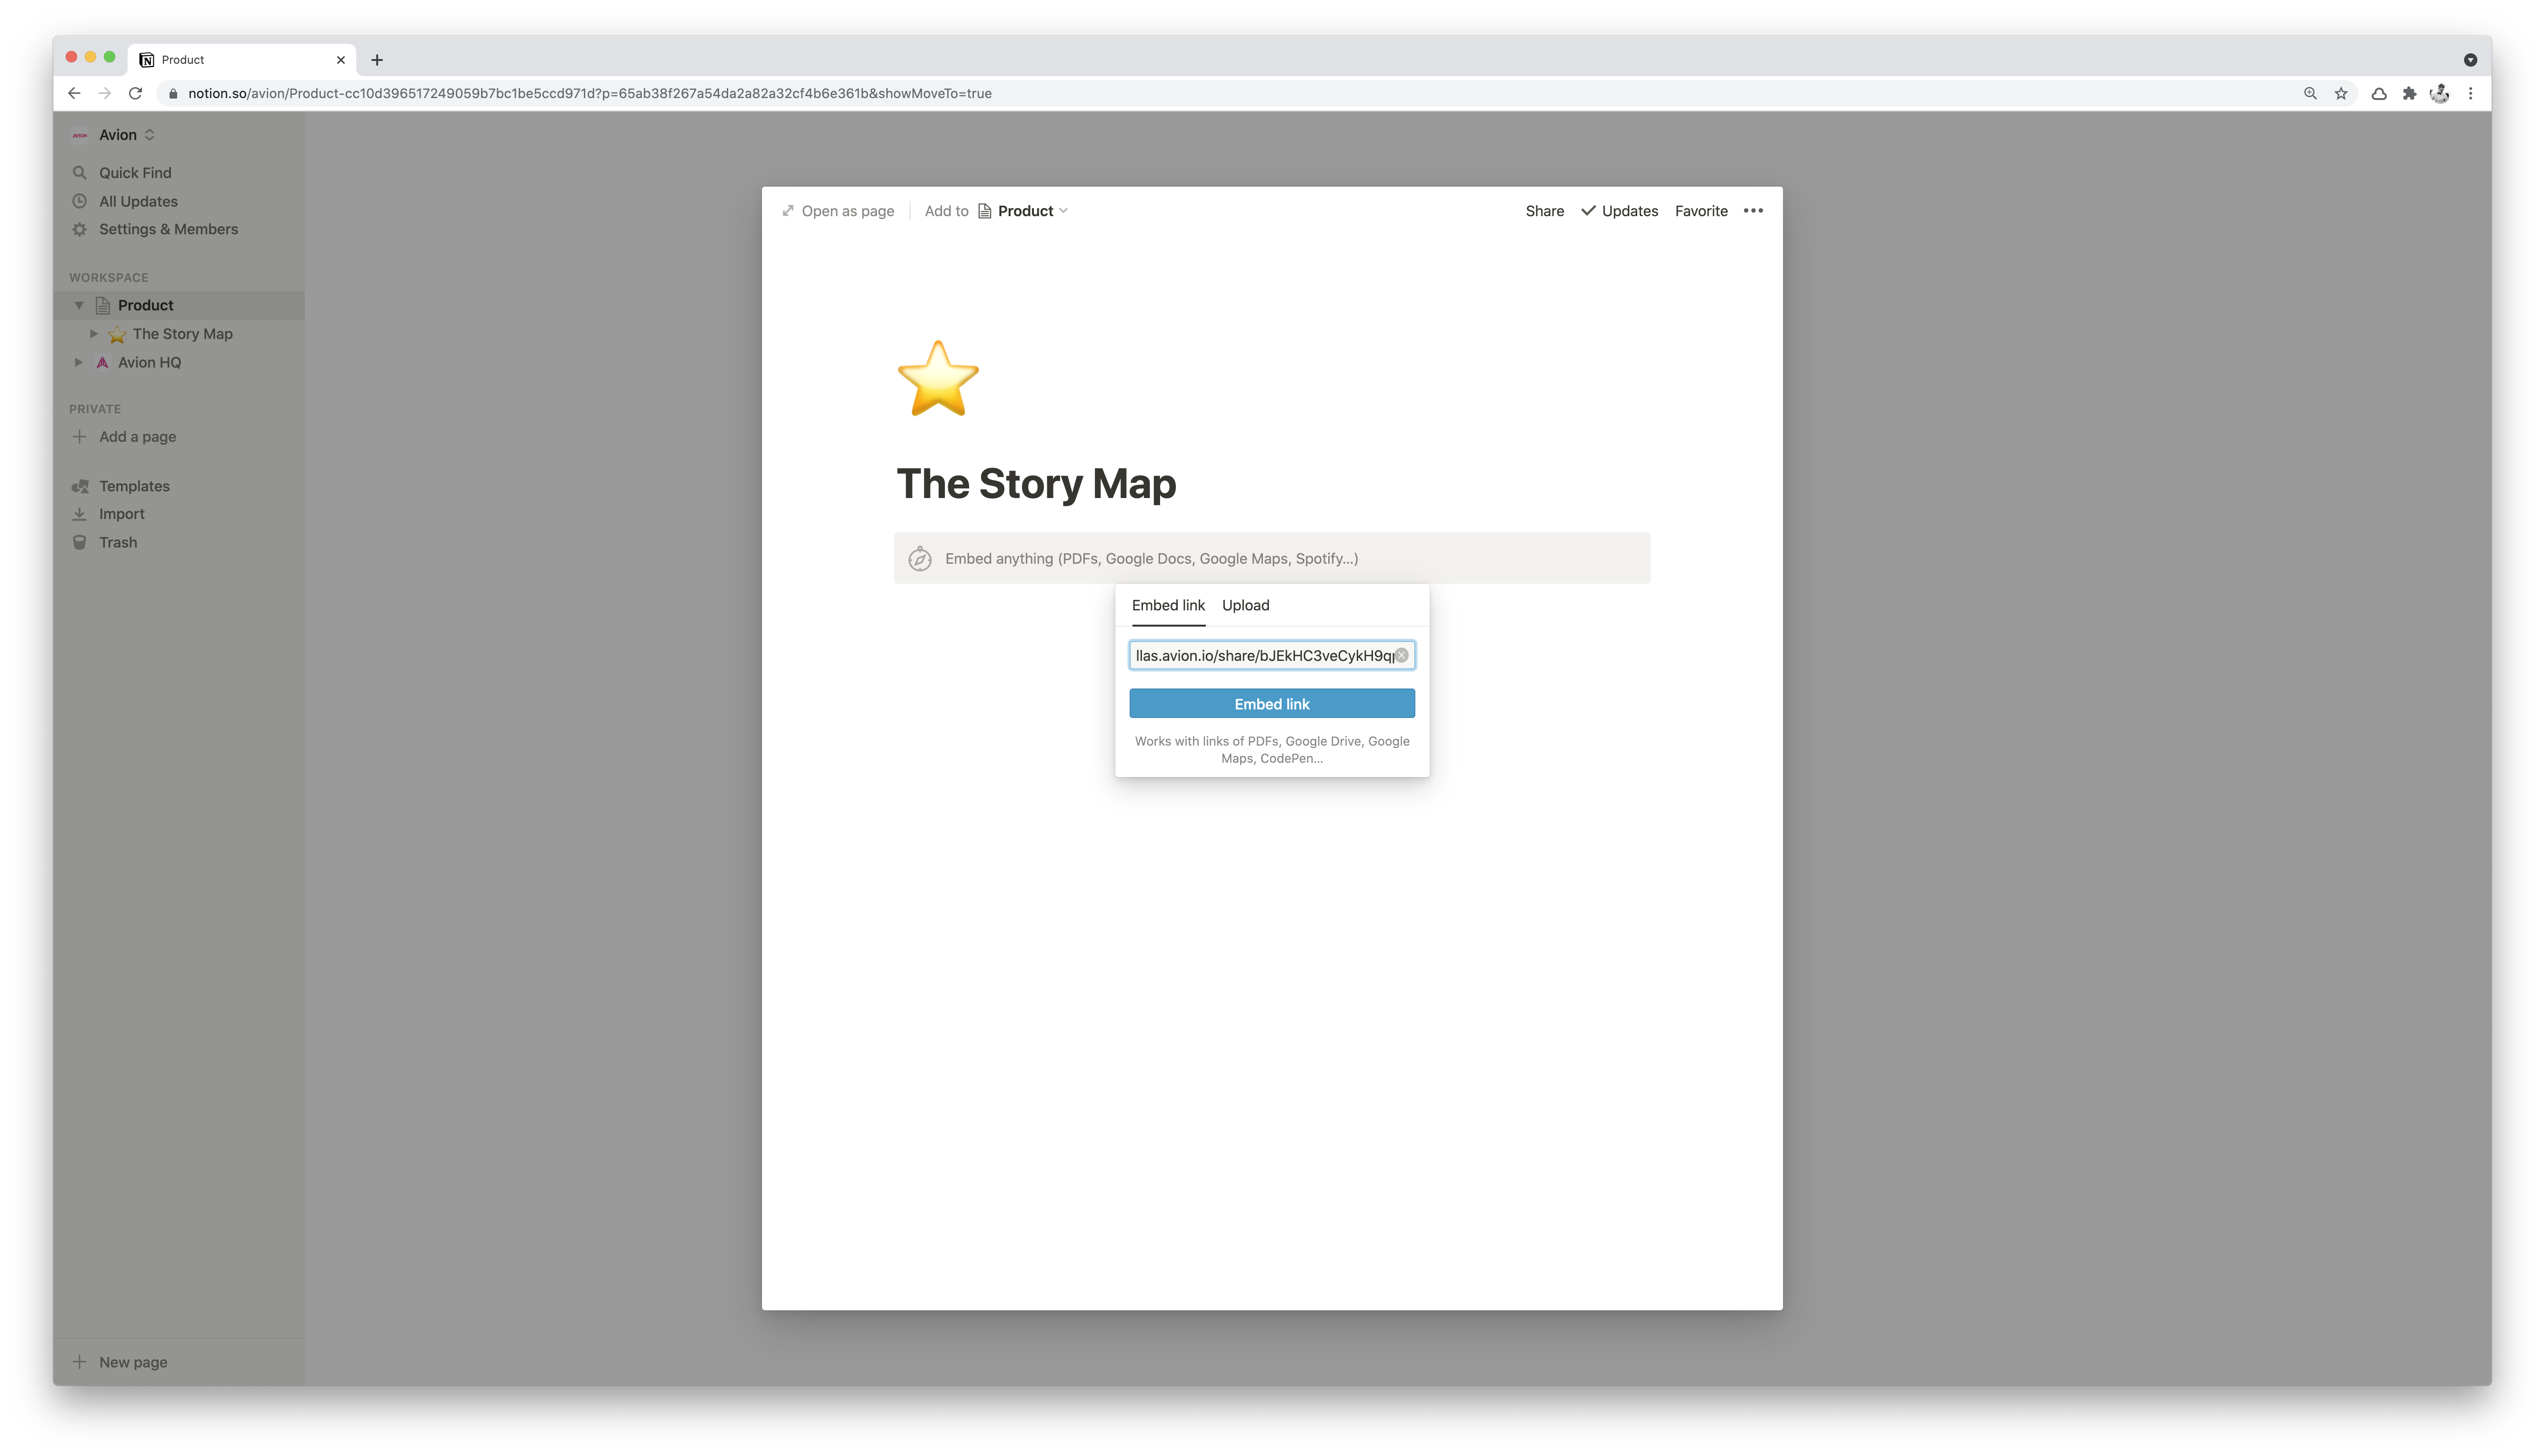This screenshot has height=1456, width=2545.
Task: Select the Embed link tab
Action: click(1168, 605)
